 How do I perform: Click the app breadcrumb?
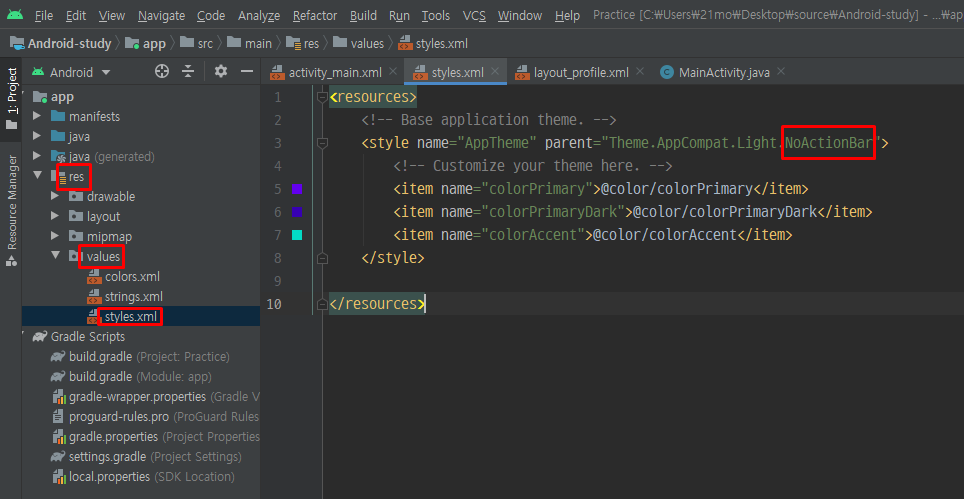145,44
